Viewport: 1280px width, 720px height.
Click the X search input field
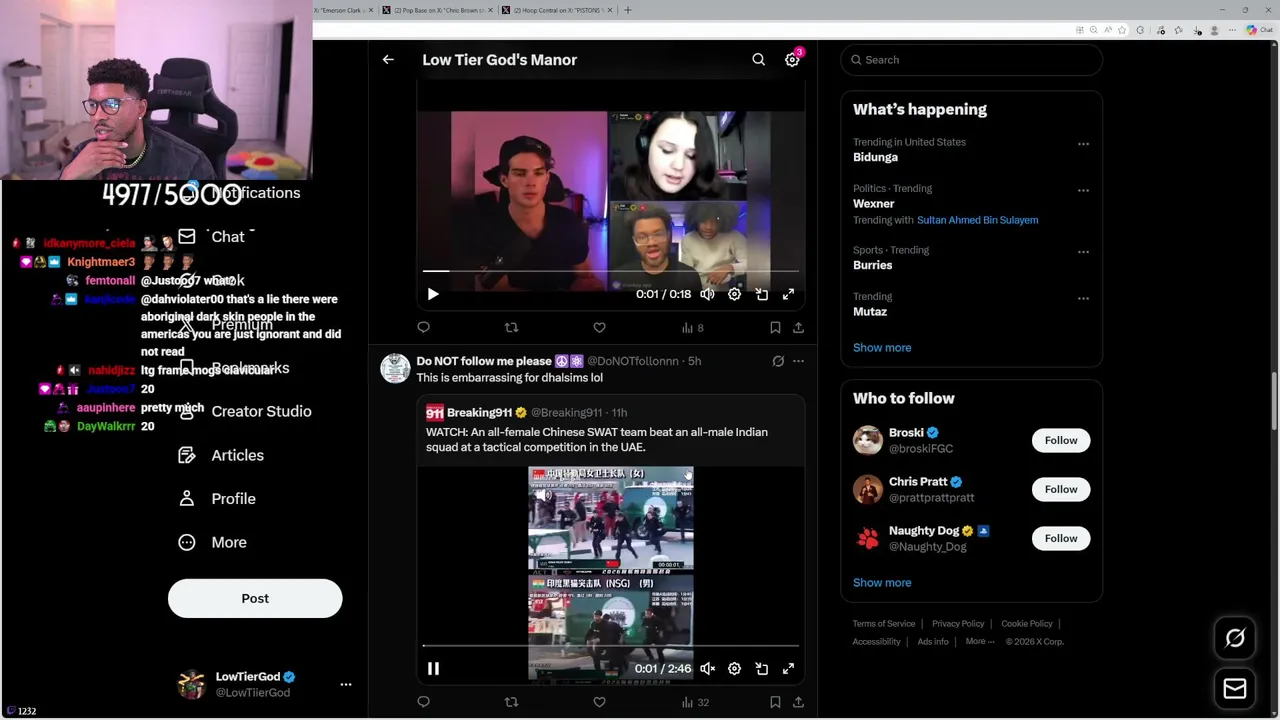pyautogui.click(x=972, y=60)
